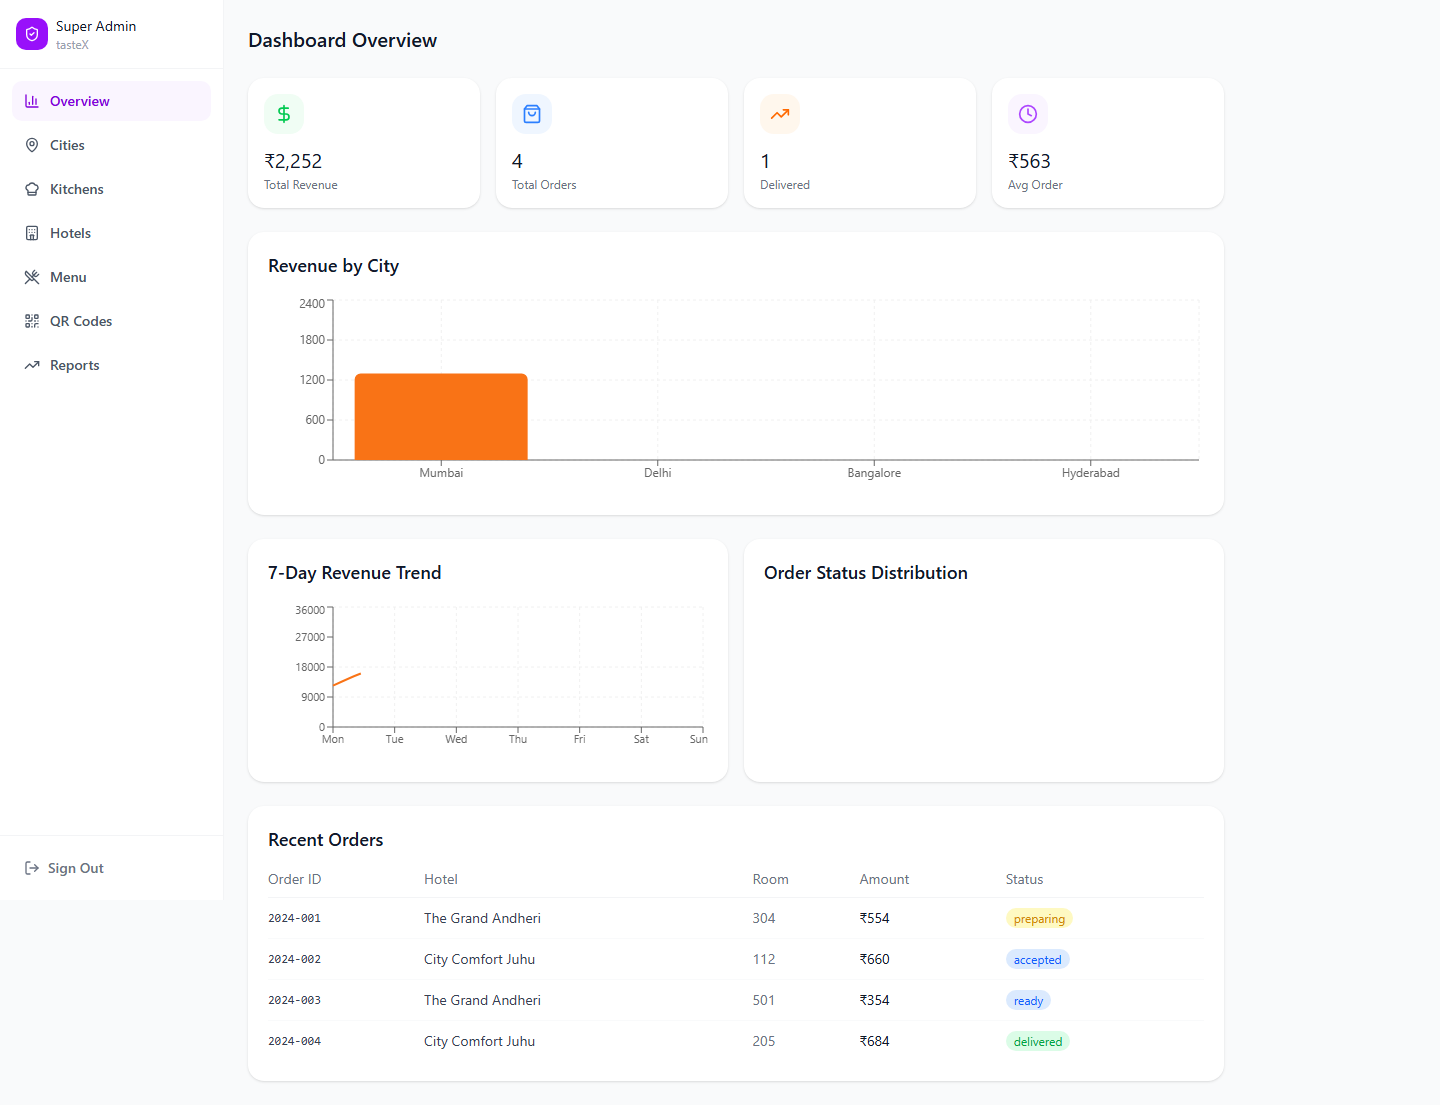Image resolution: width=1440 pixels, height=1105 pixels.
Task: Open the Menu management page
Action: pyautogui.click(x=111, y=277)
